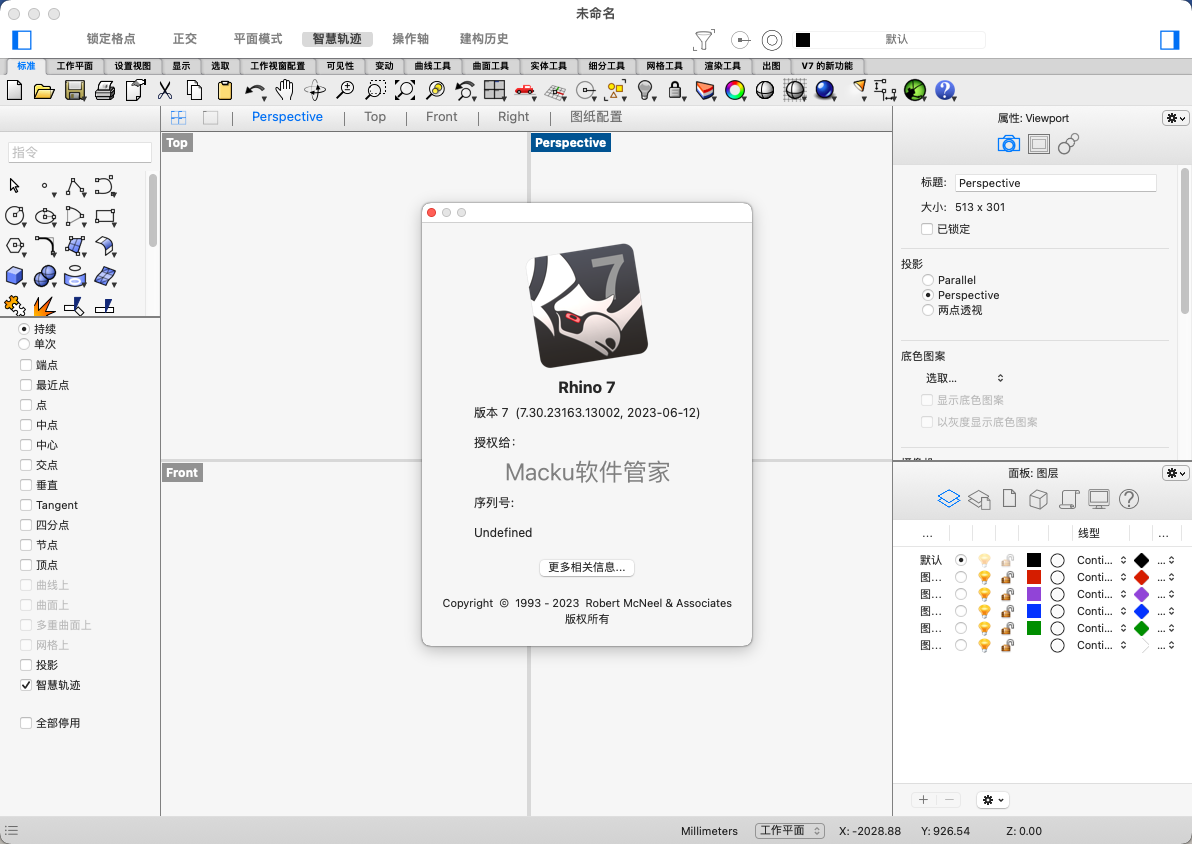1192x844 pixels.
Task: Select the 单次 radio button
Action: tap(24, 344)
